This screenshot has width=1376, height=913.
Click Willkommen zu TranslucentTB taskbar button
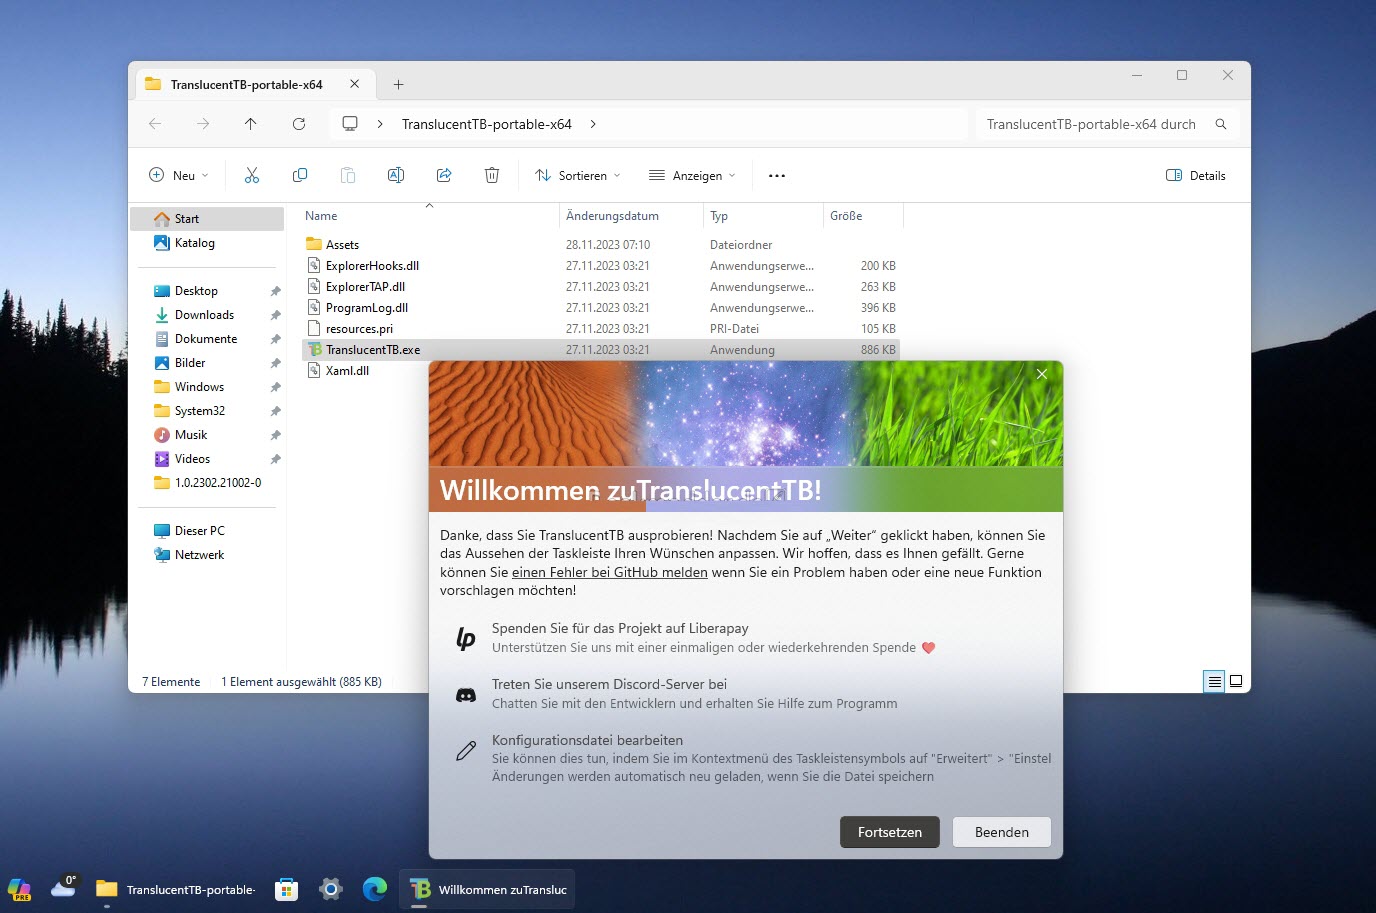(x=488, y=889)
